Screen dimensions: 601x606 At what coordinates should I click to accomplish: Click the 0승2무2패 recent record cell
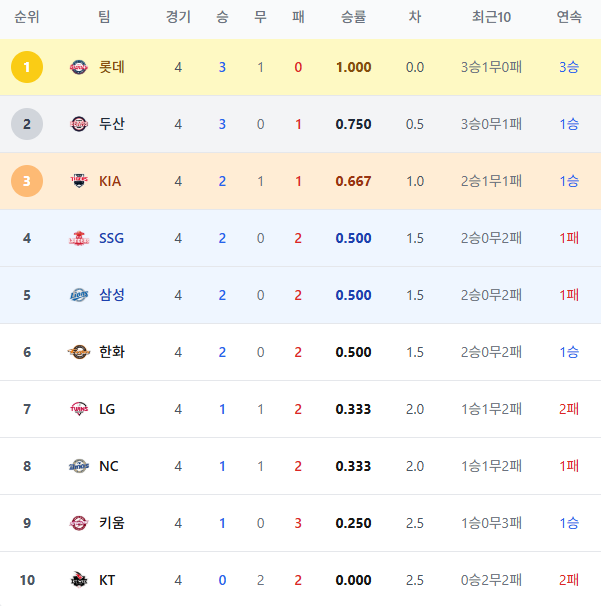491,580
